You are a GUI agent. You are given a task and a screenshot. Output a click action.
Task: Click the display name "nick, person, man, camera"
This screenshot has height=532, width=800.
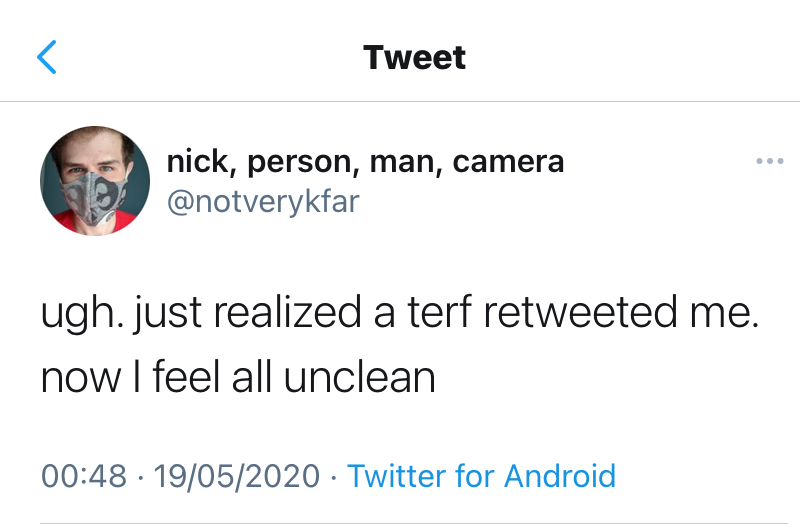click(365, 160)
